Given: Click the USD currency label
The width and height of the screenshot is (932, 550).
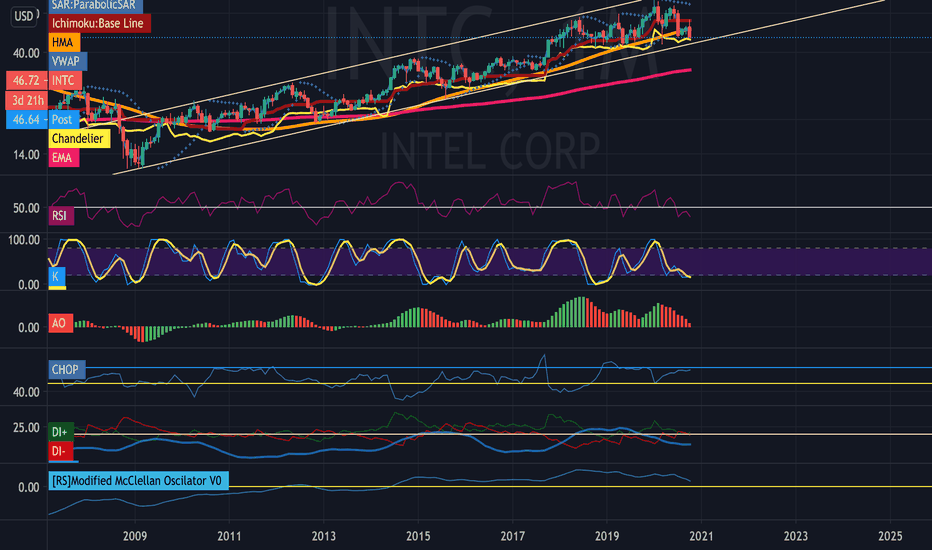Looking at the screenshot, I should [x=24, y=16].
